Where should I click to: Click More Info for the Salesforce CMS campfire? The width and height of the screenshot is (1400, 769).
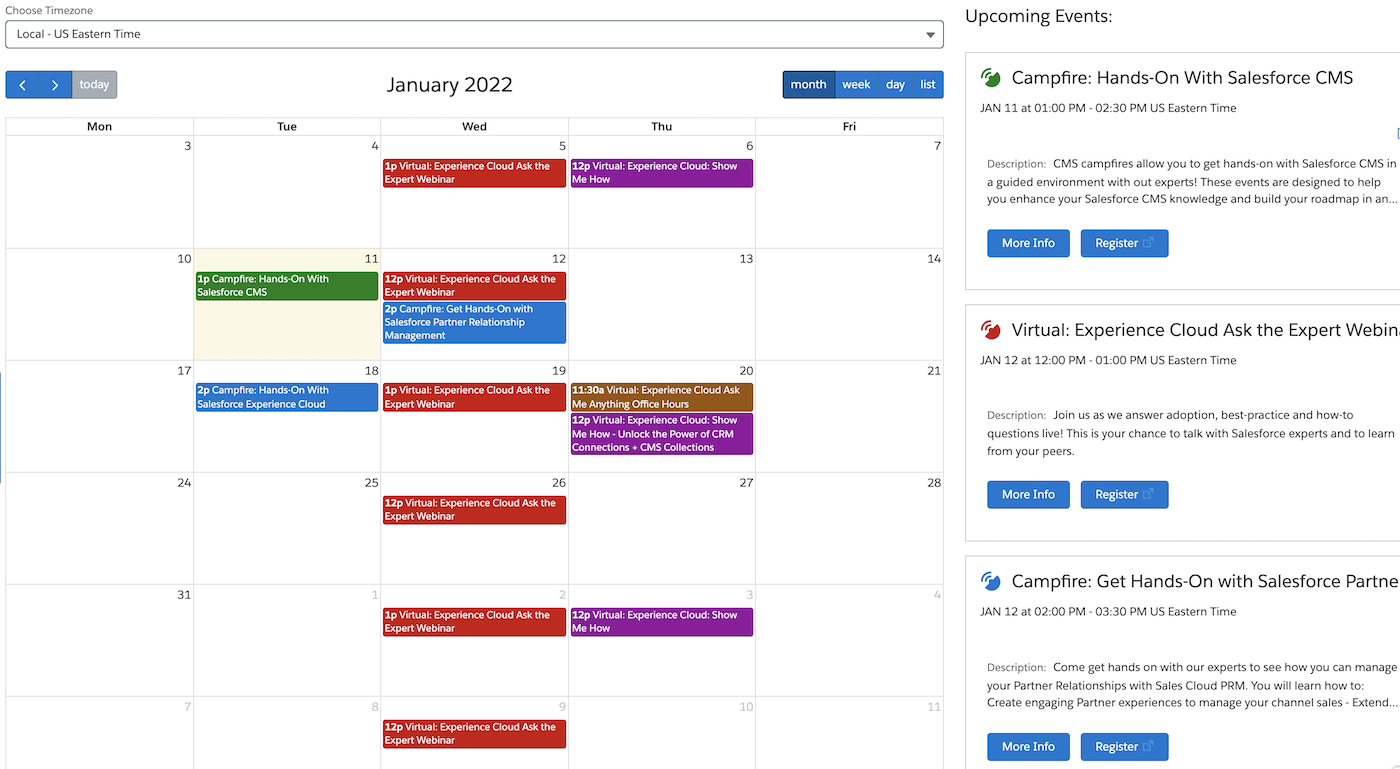(x=1028, y=242)
